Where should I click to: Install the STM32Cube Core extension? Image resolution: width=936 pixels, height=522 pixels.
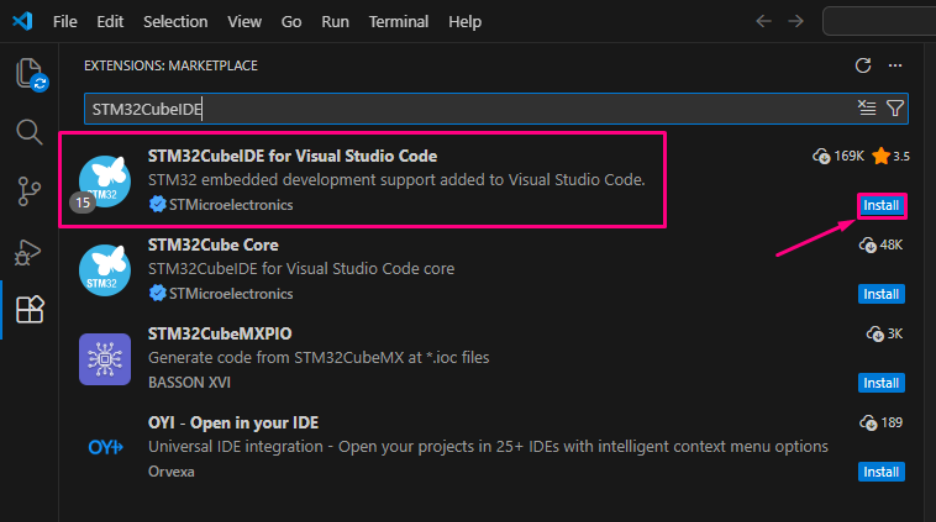pyautogui.click(x=881, y=294)
